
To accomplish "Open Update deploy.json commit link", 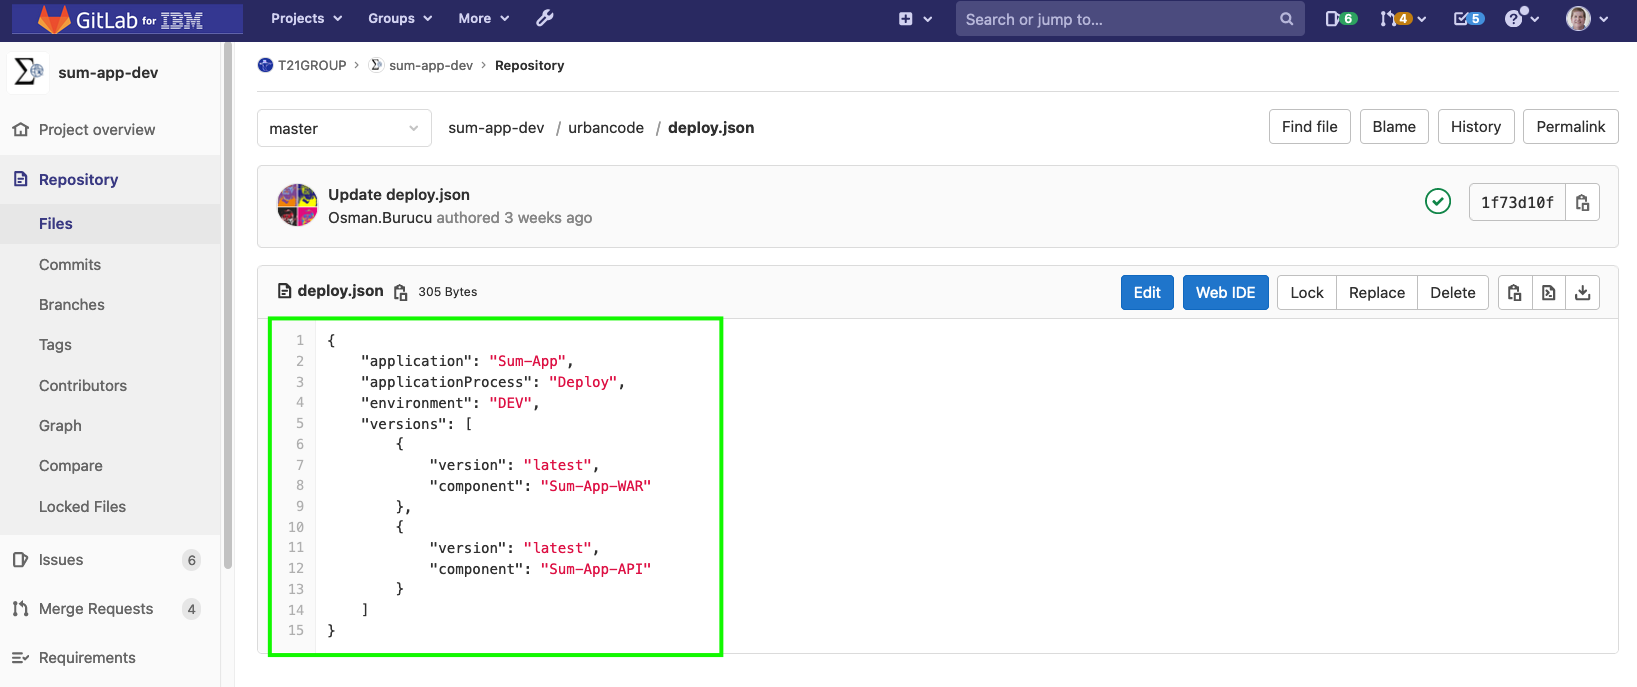I will (399, 195).
